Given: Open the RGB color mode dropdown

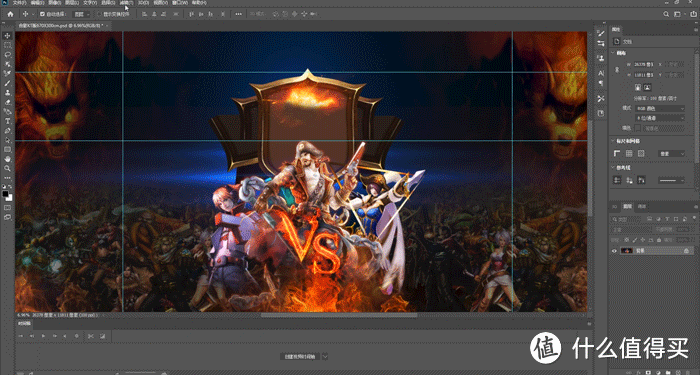Looking at the screenshot, I should 660,108.
